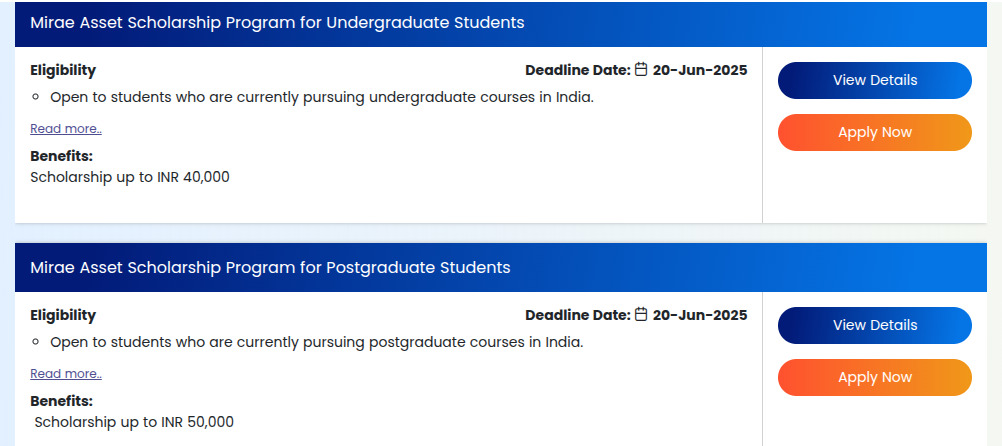Click the 'Scholarship up to INR 40,000' text
This screenshot has height=446, width=1002.
tap(130, 177)
